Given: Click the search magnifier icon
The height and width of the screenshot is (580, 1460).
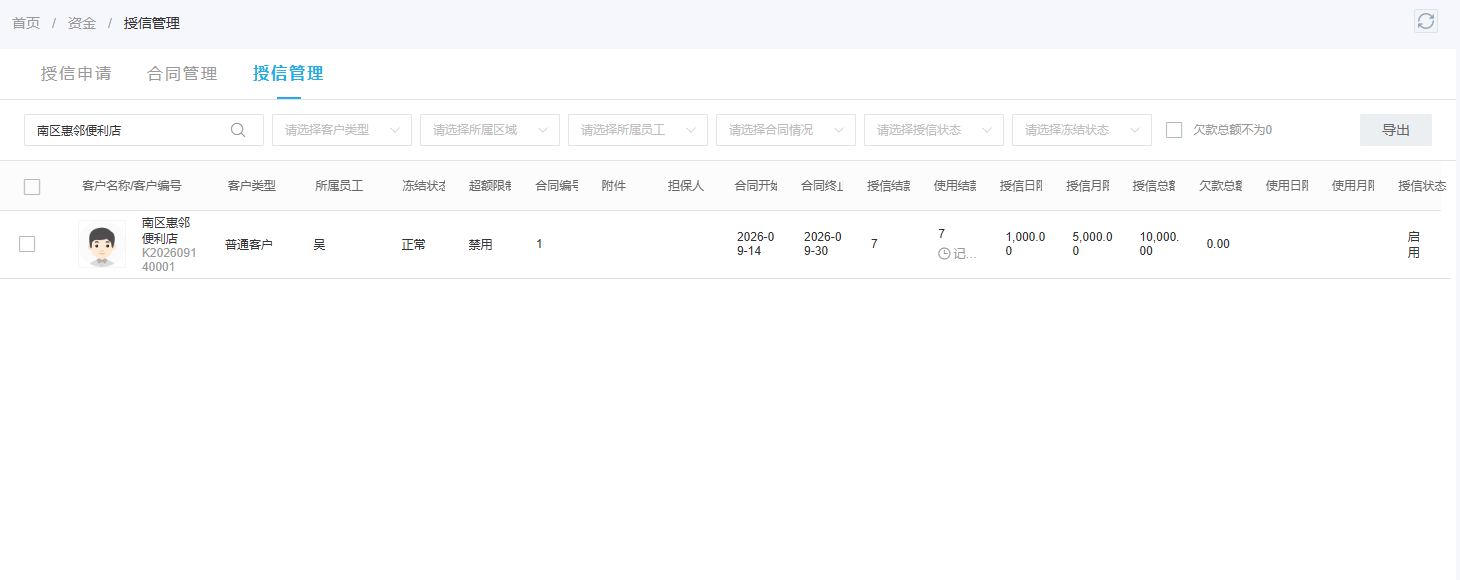Looking at the screenshot, I should point(238,130).
